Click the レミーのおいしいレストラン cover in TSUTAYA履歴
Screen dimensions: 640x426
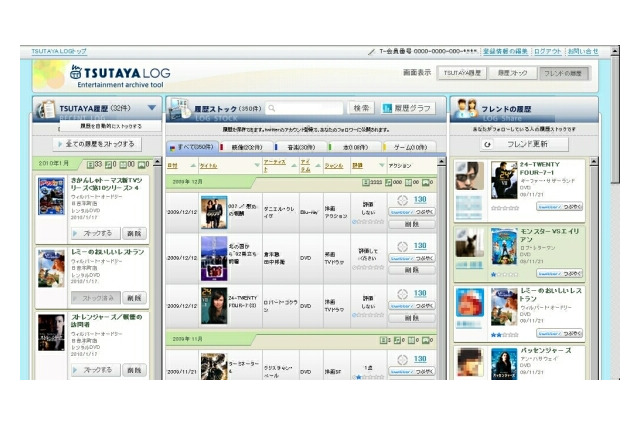51,268
